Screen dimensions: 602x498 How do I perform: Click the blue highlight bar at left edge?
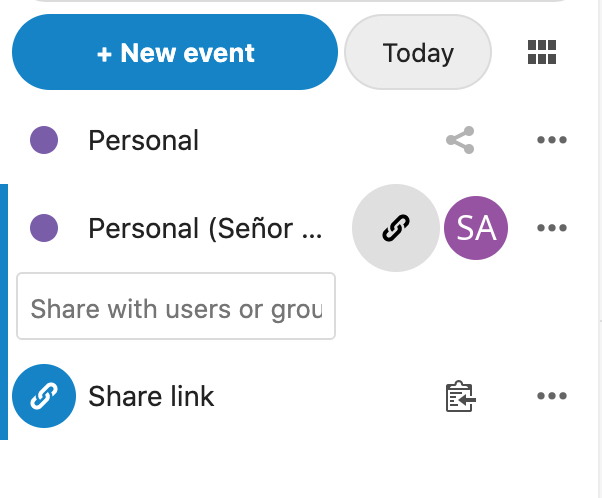coord(4,311)
